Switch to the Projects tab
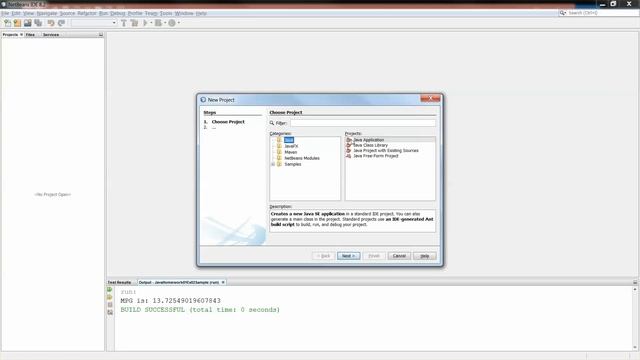Screen dimensions: 640x360 [10, 35]
